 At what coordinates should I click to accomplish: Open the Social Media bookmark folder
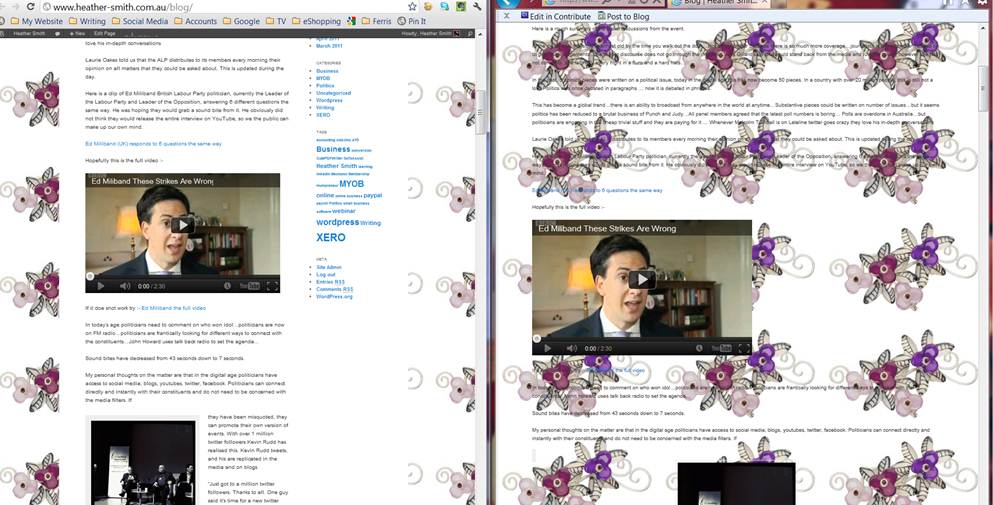click(x=140, y=21)
